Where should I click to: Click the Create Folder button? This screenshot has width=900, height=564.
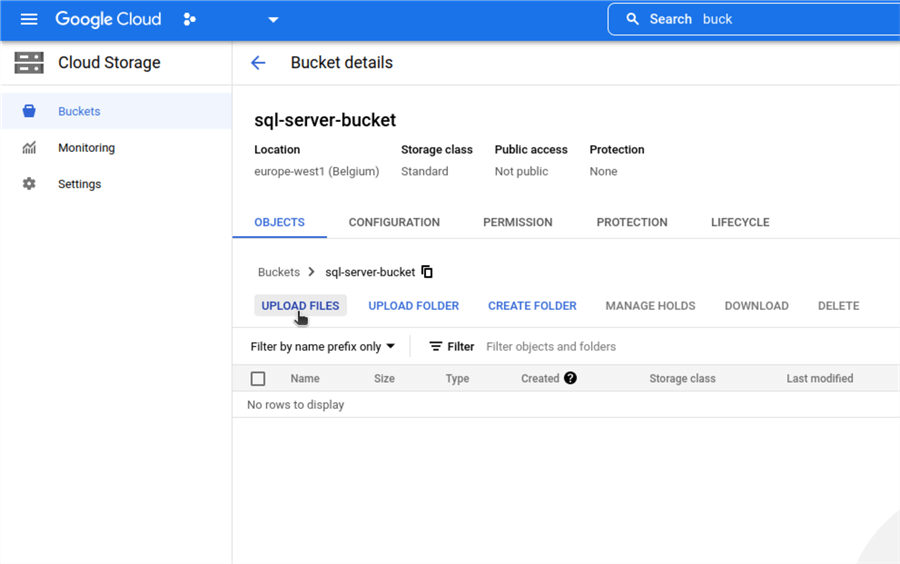532,306
